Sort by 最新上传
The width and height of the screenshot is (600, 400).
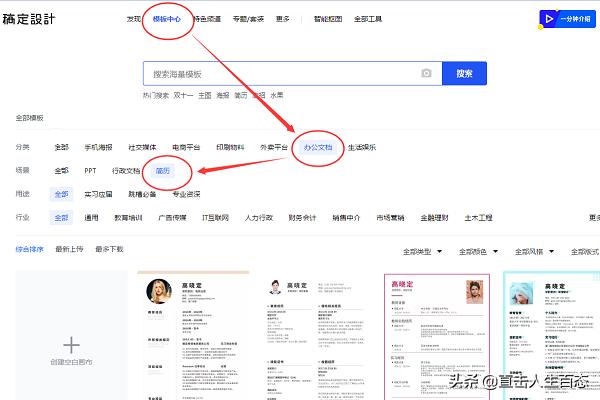tap(69, 249)
